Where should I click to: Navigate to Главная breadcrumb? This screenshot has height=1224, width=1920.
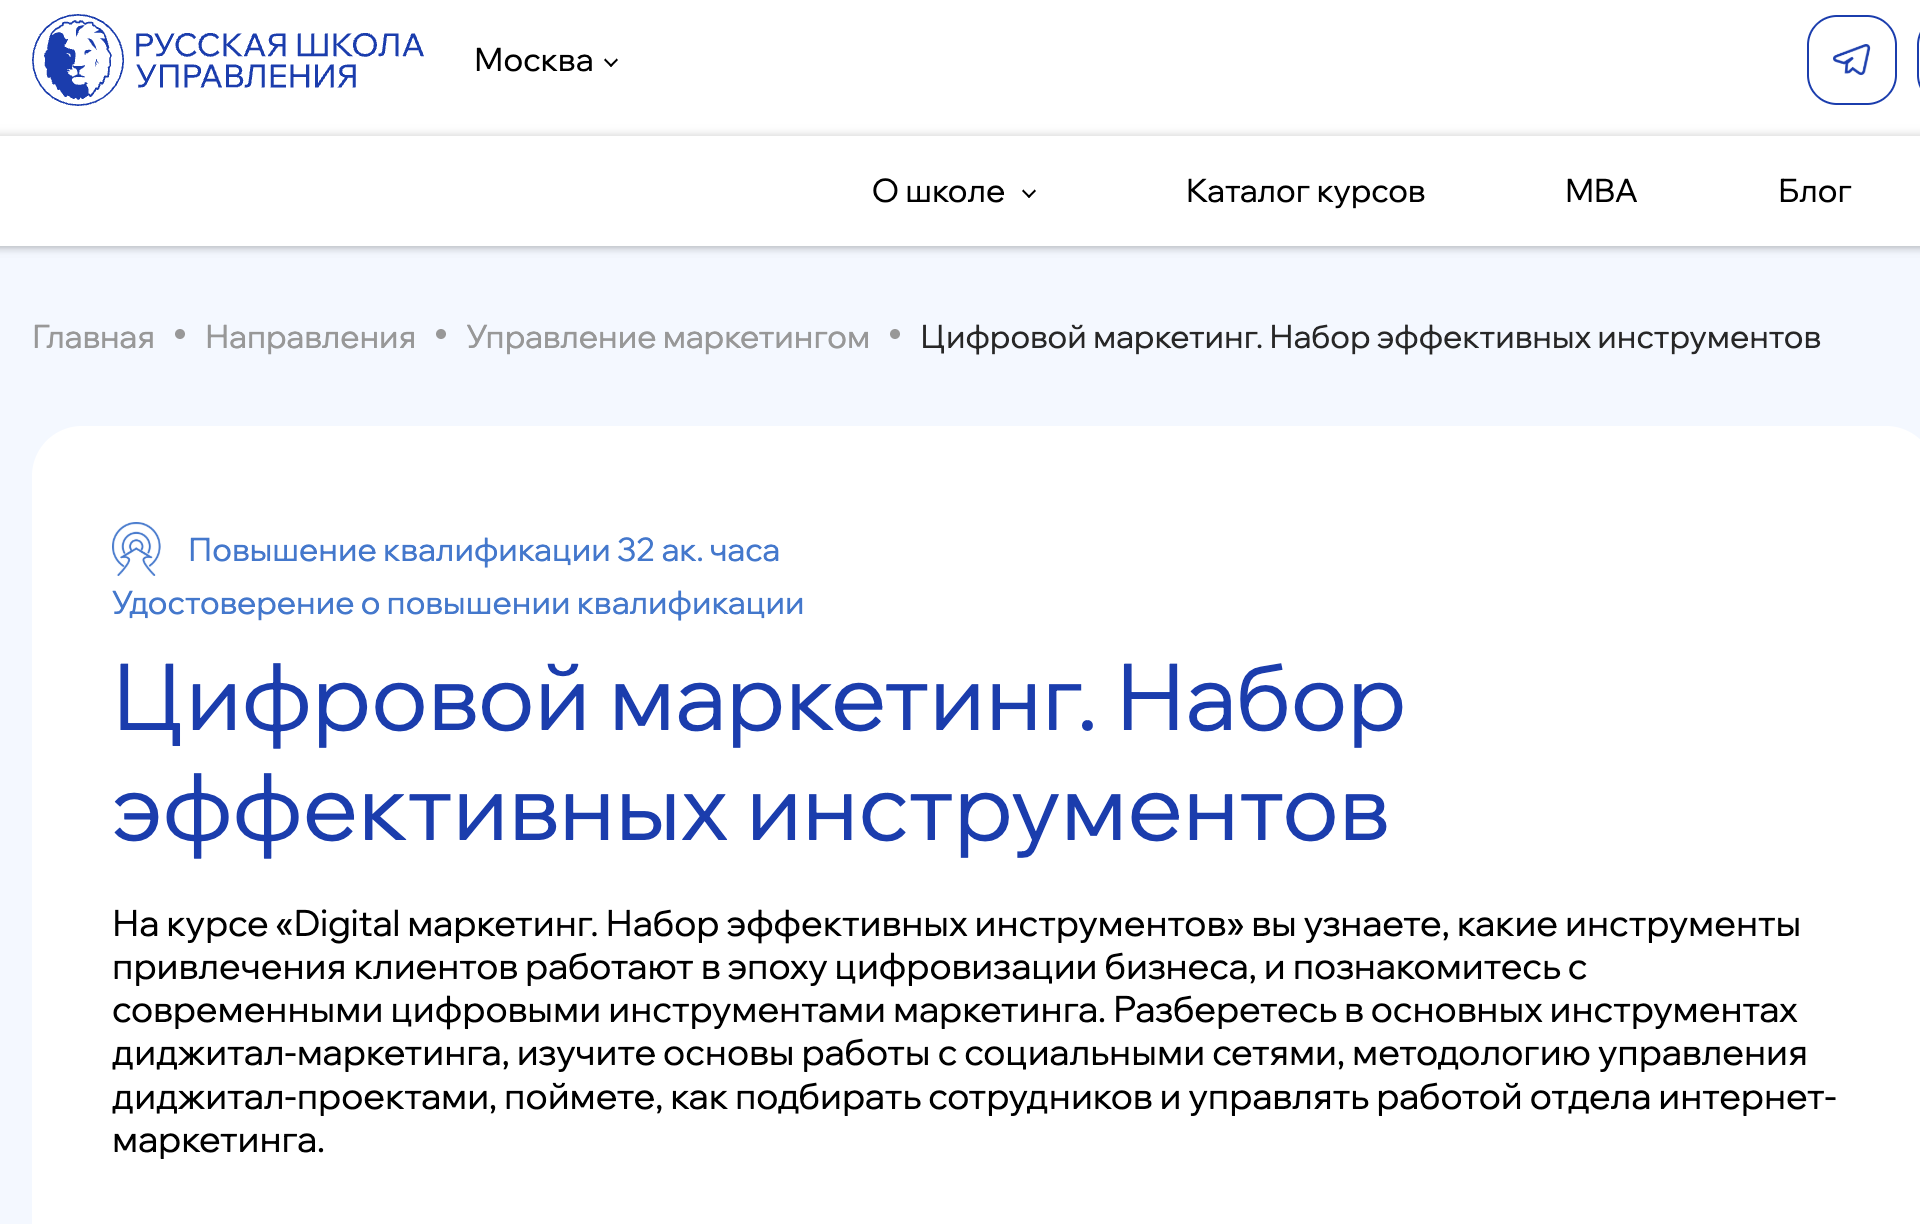[x=93, y=338]
